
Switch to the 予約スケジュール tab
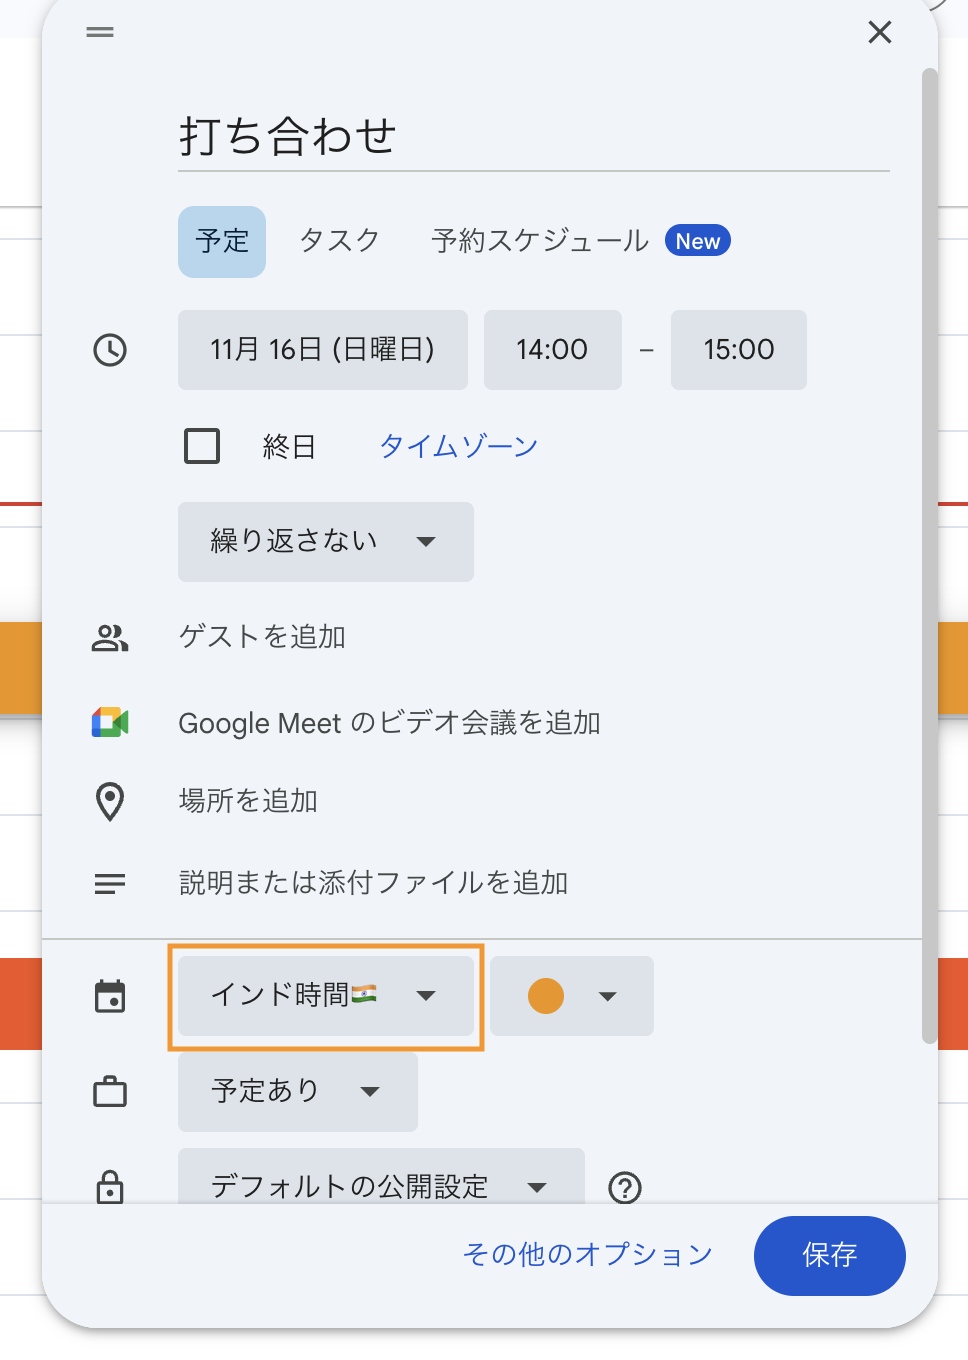click(540, 241)
